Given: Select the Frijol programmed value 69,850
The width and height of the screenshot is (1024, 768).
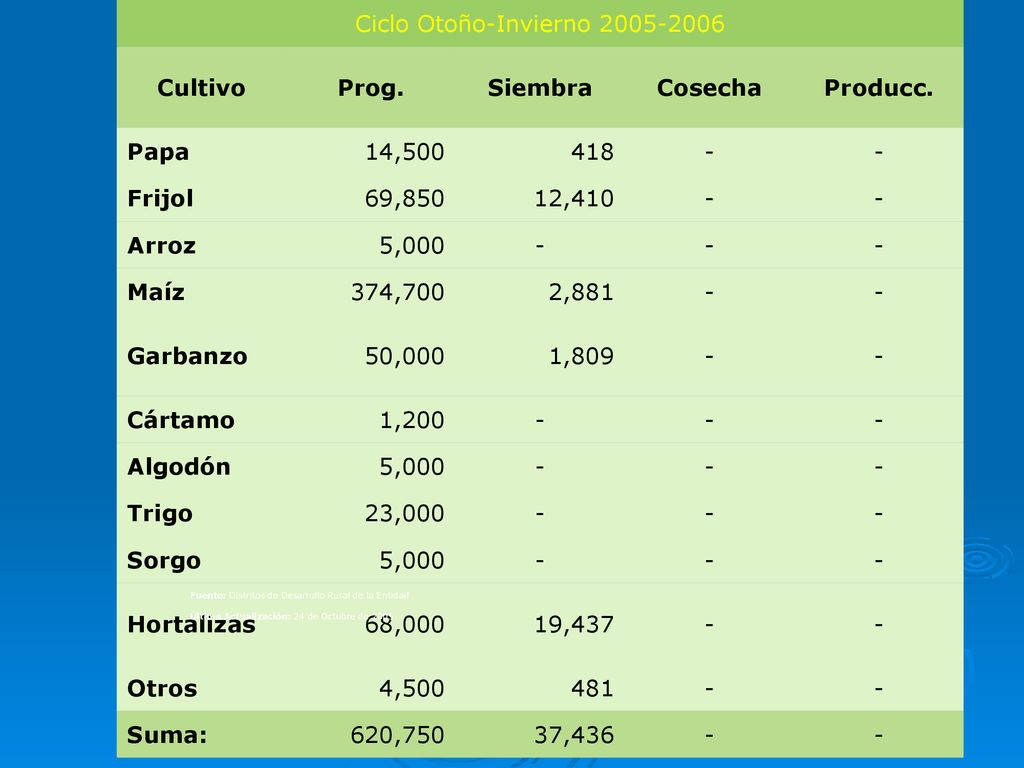Looking at the screenshot, I should pyautogui.click(x=404, y=199).
